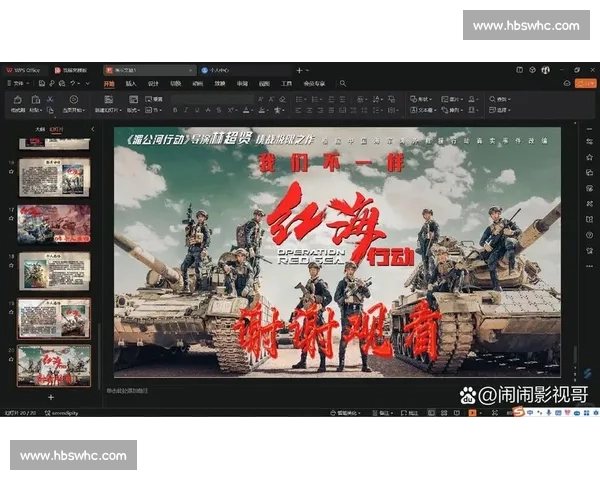600x480 pixels.
Task: Open the Arrange (排列) dropdown
Action: point(452,110)
